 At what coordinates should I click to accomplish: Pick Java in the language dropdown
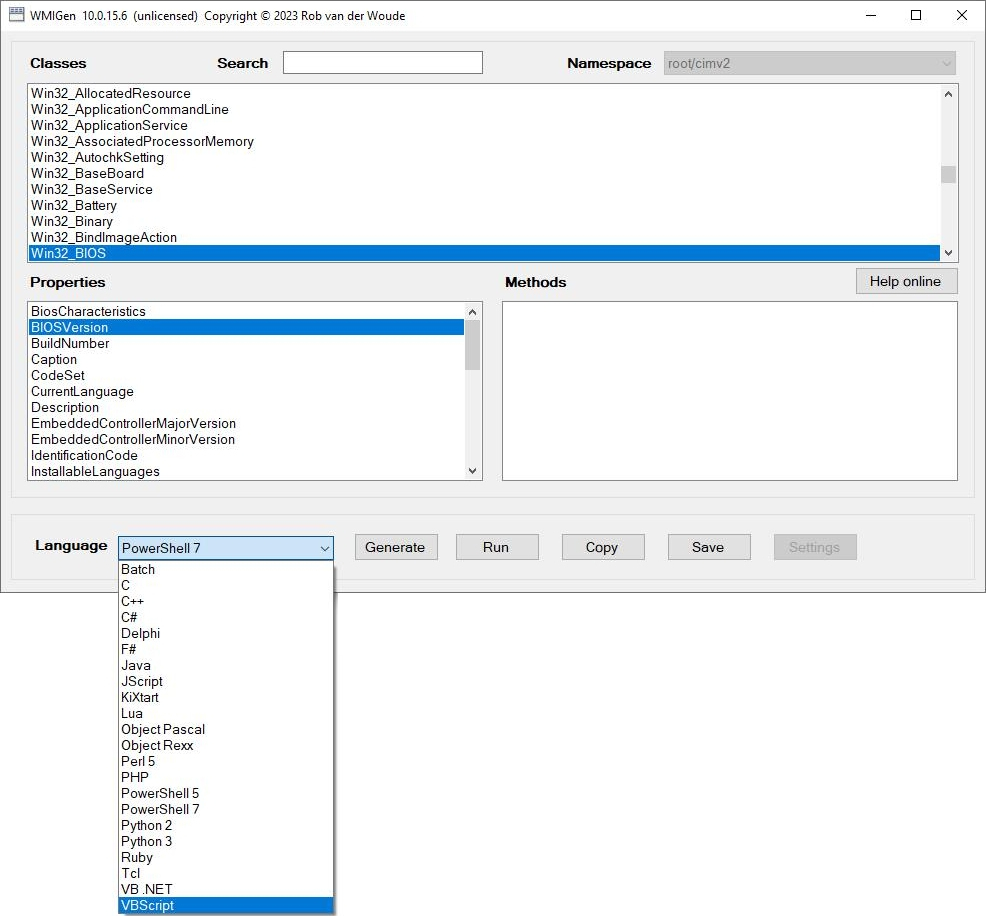pos(226,665)
